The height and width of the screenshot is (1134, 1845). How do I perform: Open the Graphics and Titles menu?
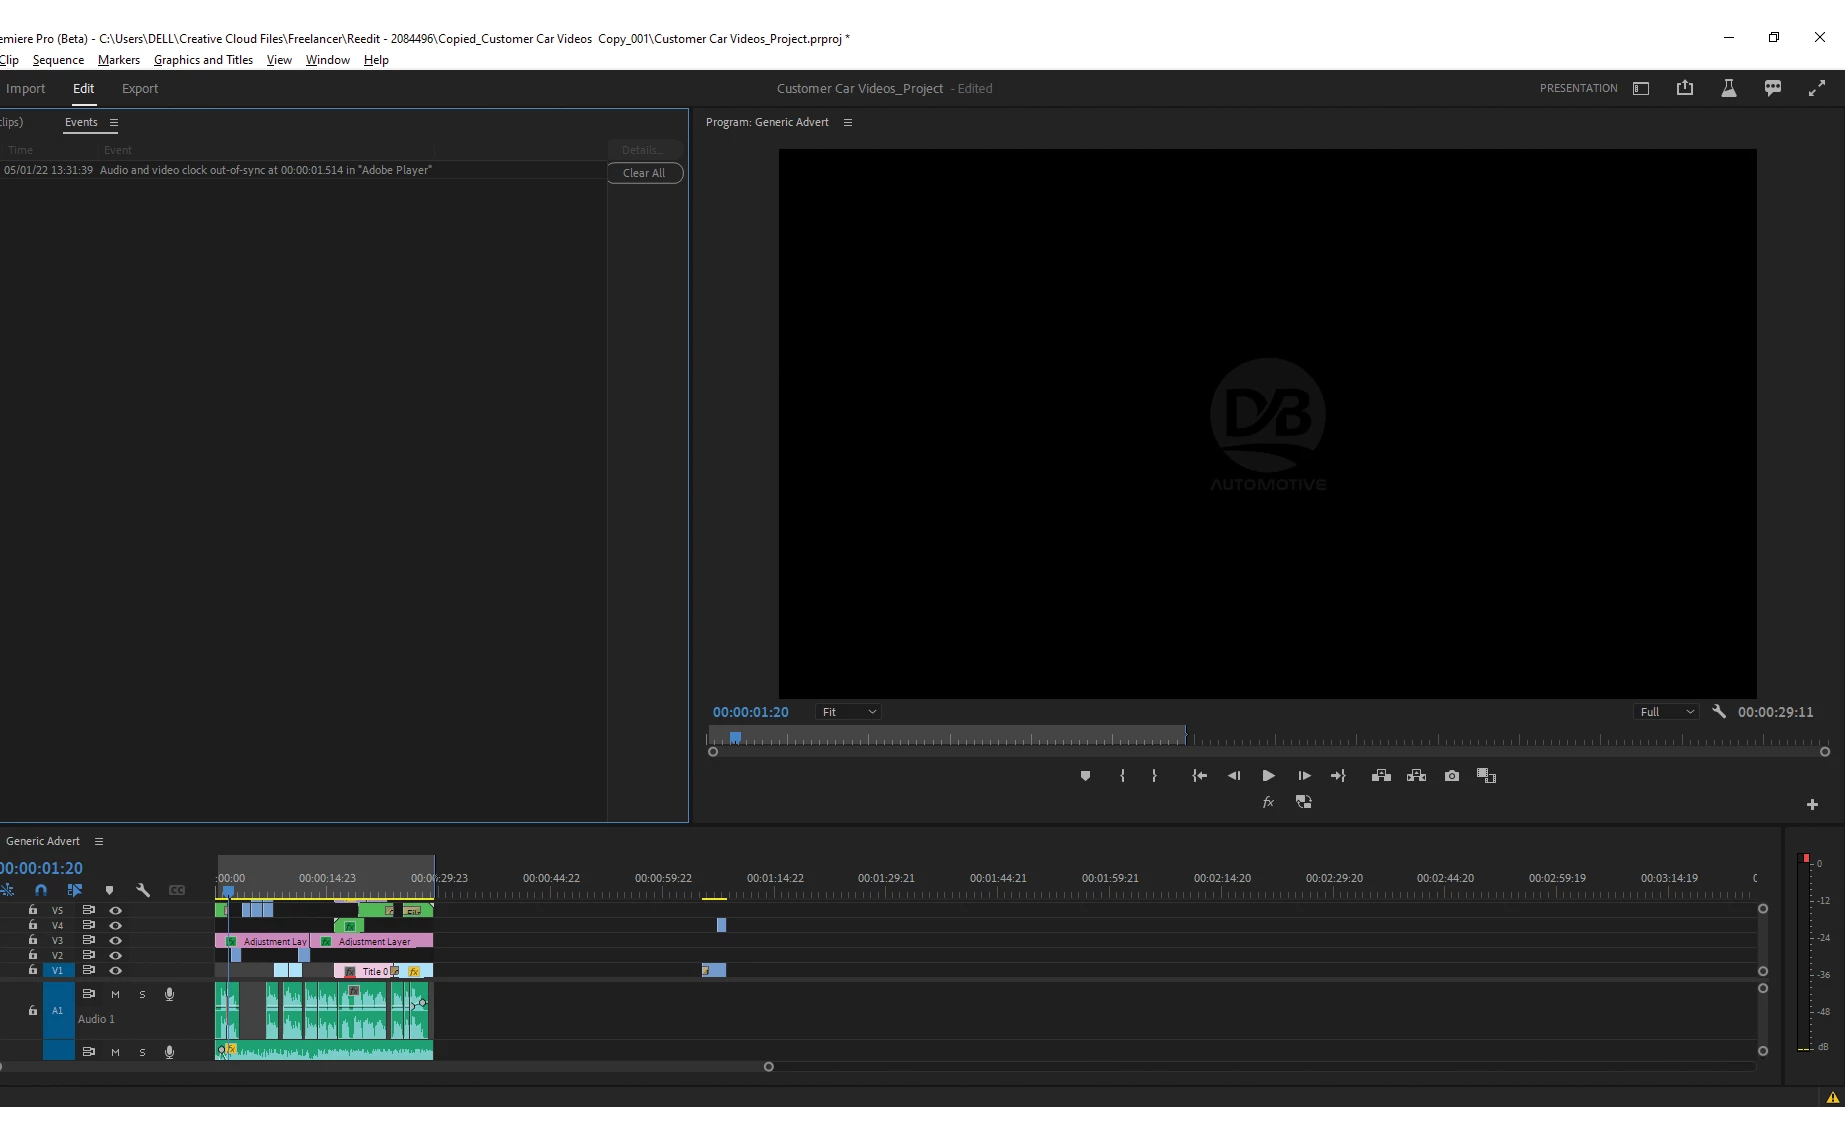click(203, 60)
